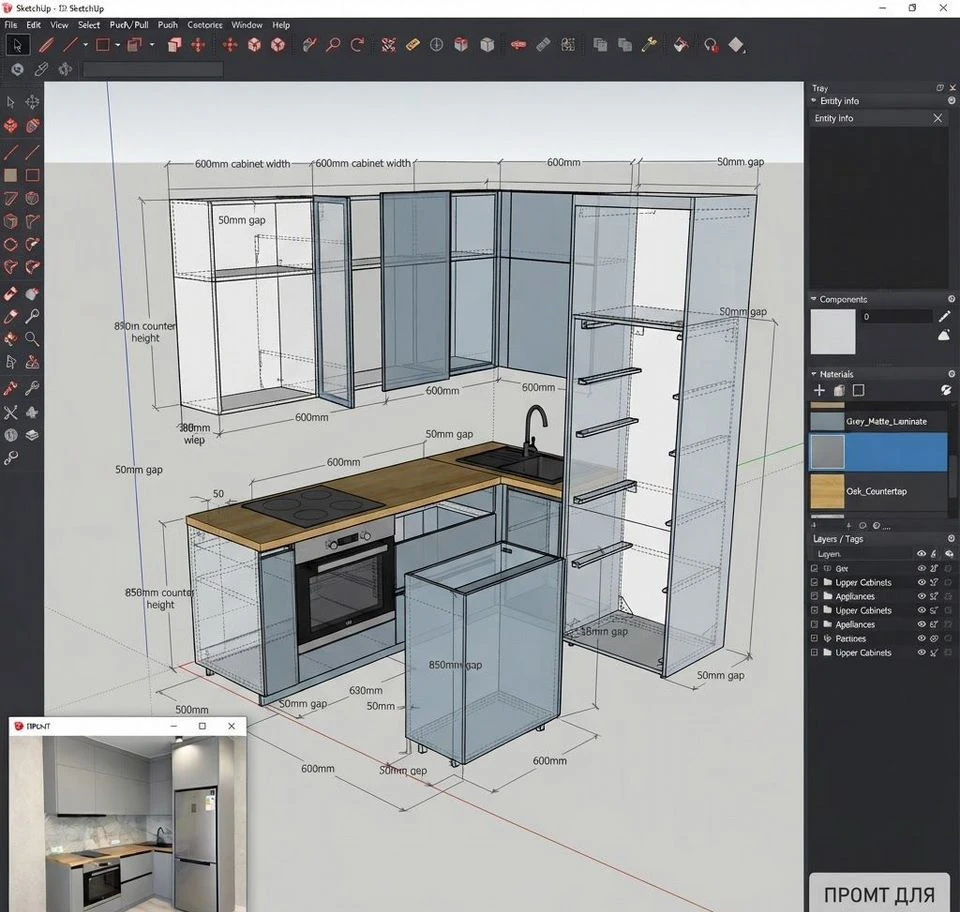
Task: Hide the Gex layer with its eye icon
Action: (921, 568)
